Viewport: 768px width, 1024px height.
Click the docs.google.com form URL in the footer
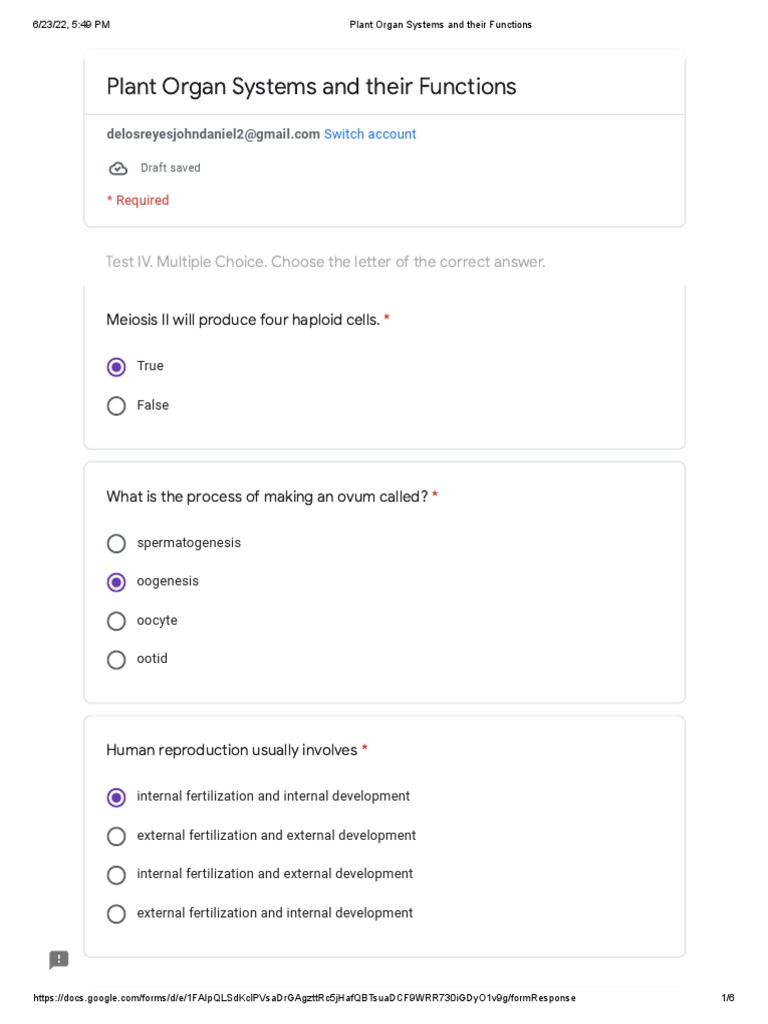[x=305, y=999]
